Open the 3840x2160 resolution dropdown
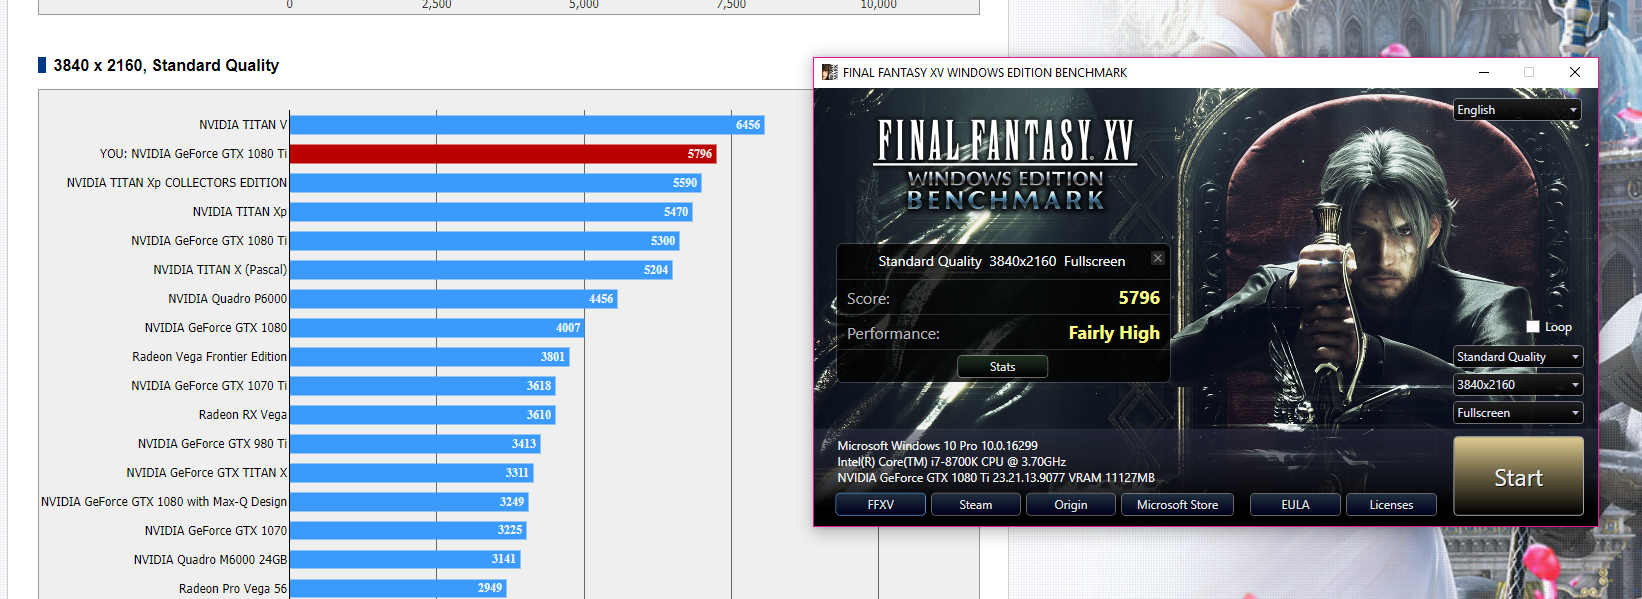The image size is (1642, 599). [x=1517, y=385]
